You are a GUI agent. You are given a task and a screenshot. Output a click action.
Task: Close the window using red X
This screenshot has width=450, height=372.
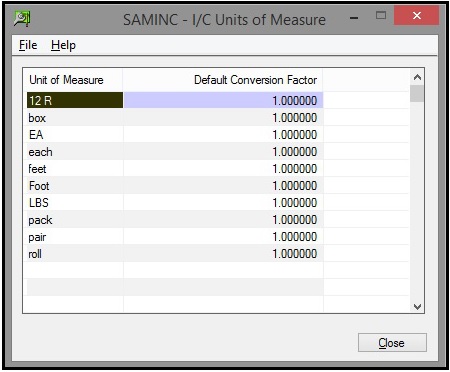pyautogui.click(x=417, y=15)
